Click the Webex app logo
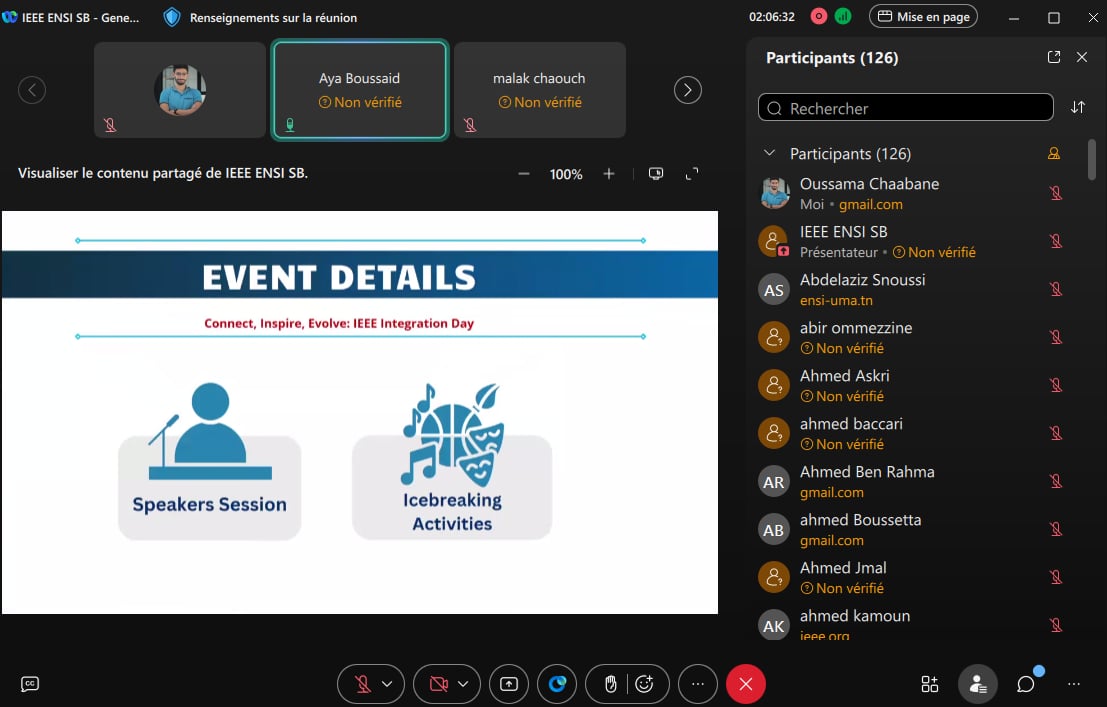 pyautogui.click(x=10, y=17)
